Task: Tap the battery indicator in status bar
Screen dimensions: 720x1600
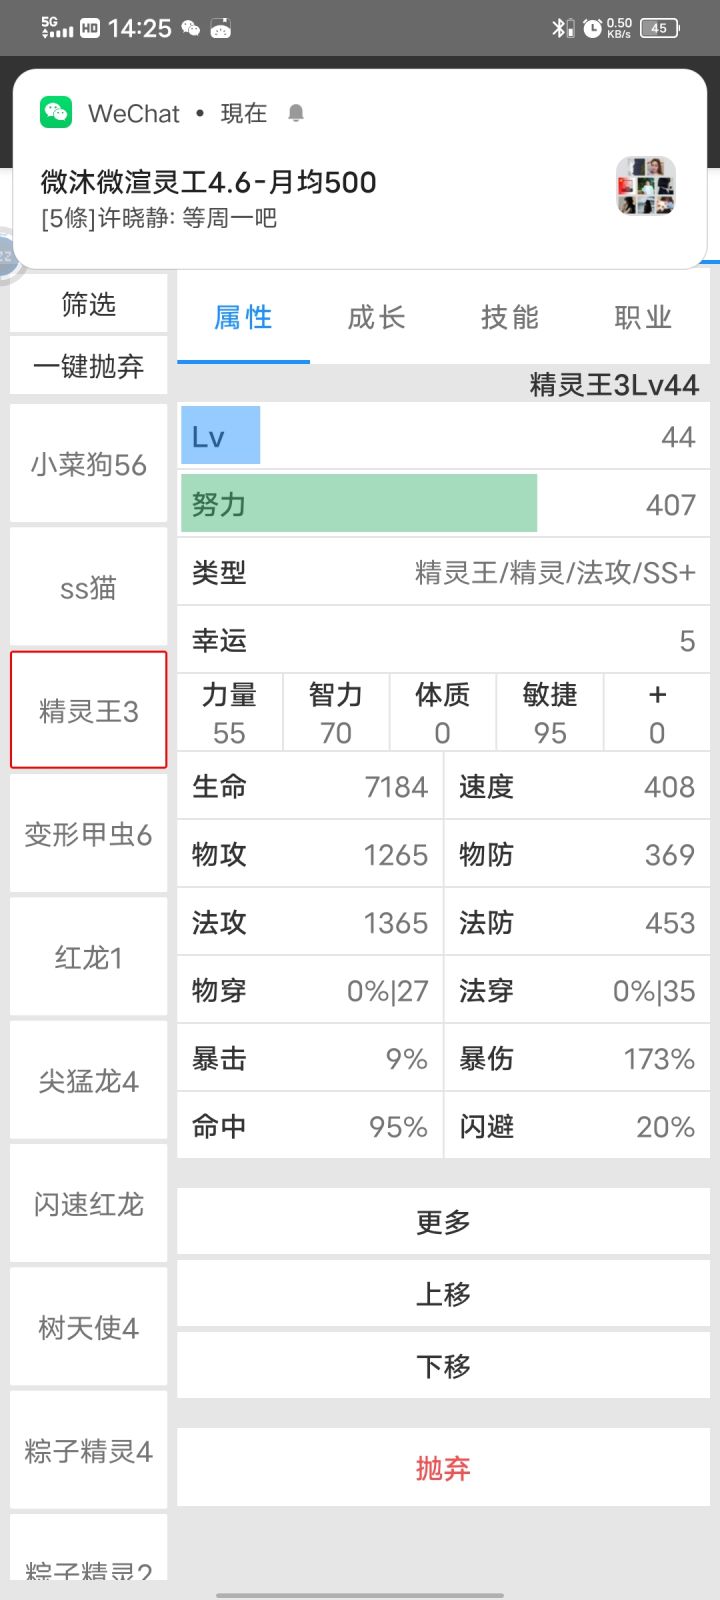Action: point(660,28)
